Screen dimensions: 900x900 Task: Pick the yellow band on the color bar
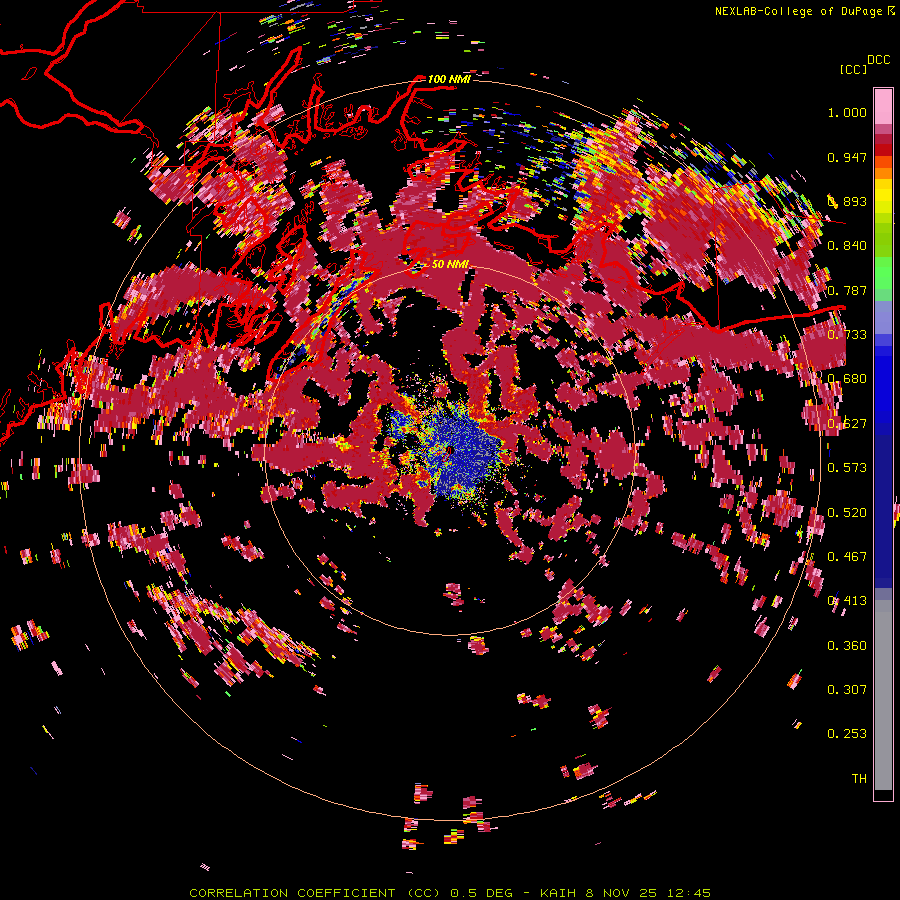(883, 196)
